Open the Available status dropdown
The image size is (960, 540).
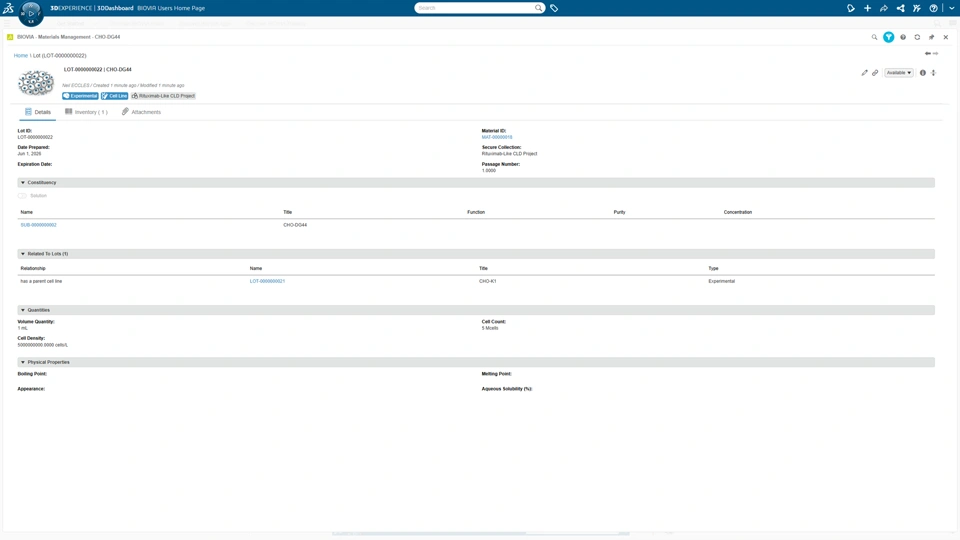(898, 73)
